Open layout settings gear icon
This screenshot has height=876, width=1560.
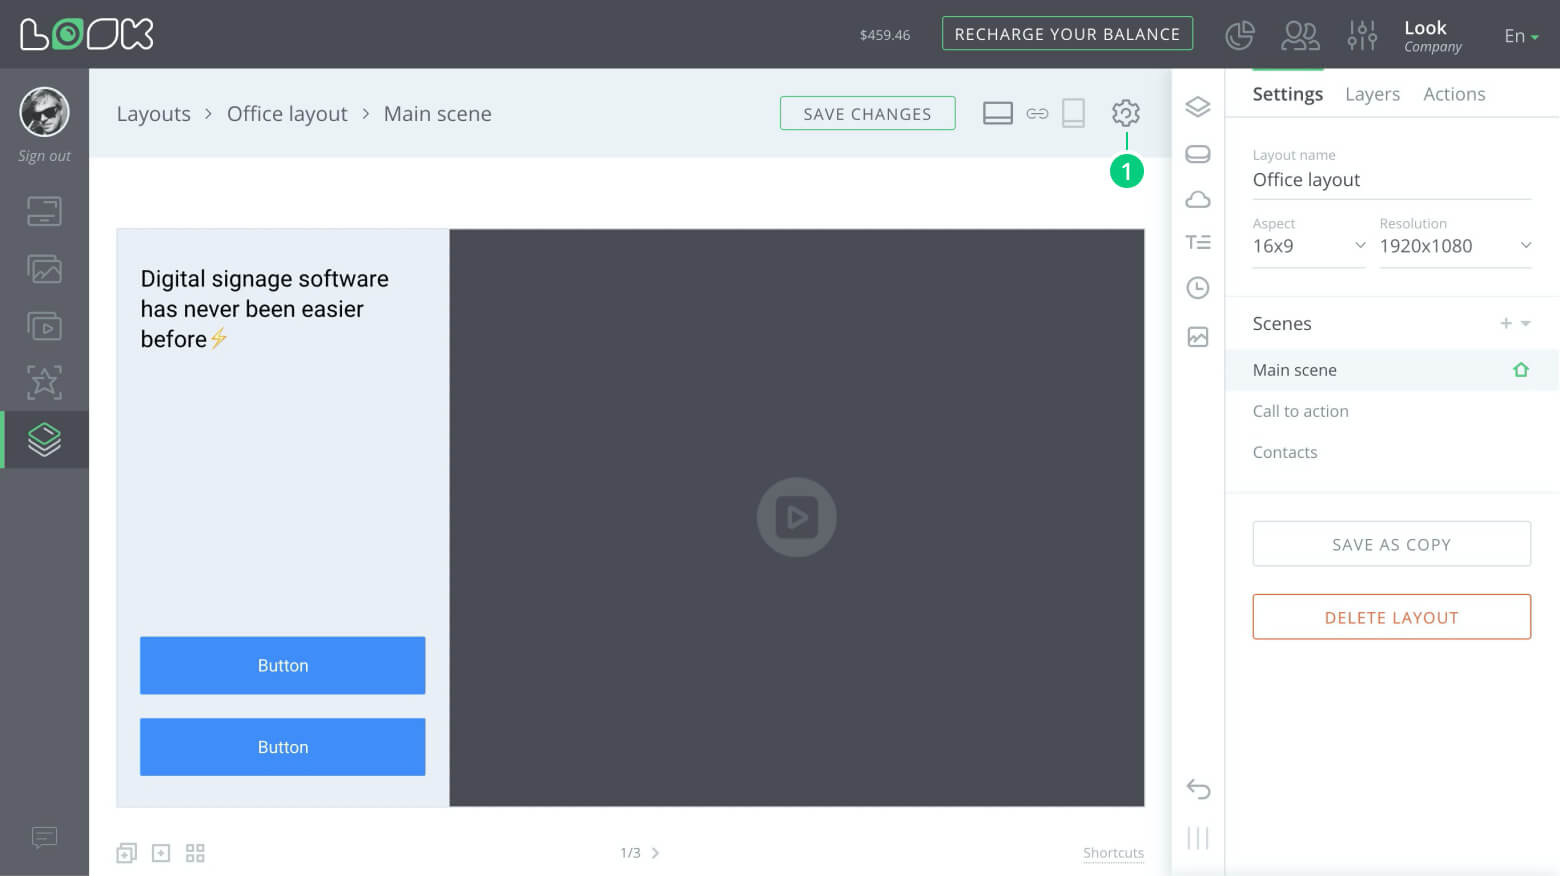pos(1126,113)
